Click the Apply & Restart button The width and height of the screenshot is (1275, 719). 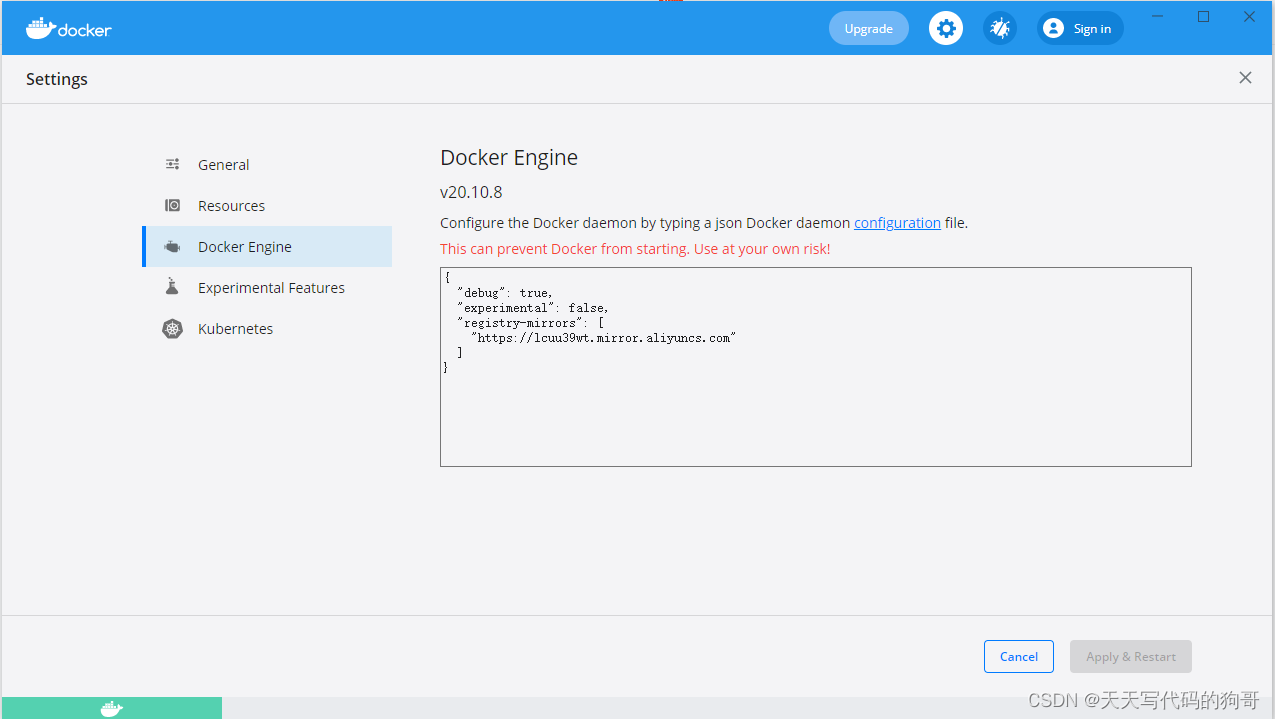1131,656
